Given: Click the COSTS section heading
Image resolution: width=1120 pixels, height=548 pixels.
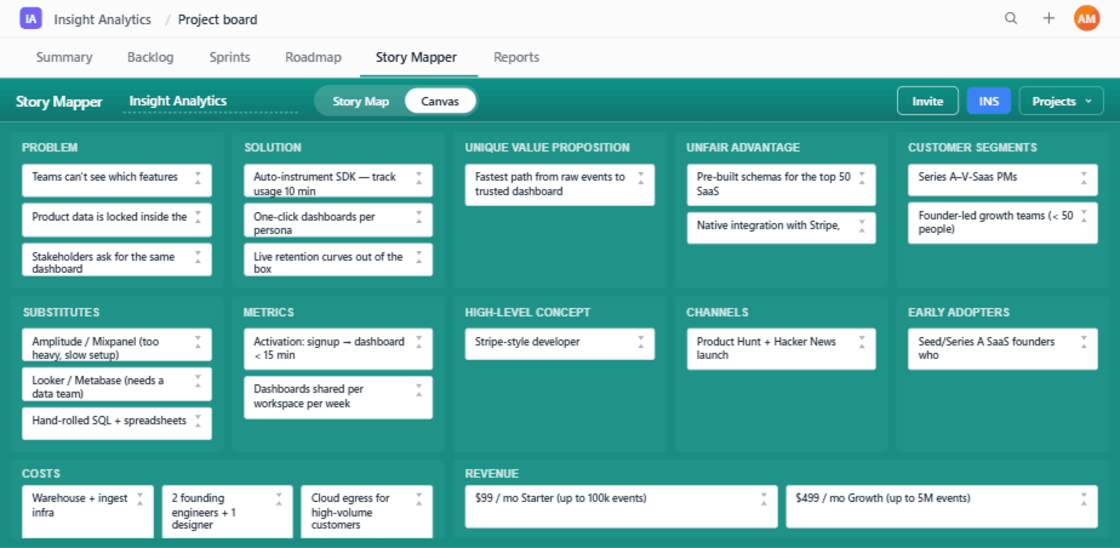Looking at the screenshot, I should (x=41, y=474).
